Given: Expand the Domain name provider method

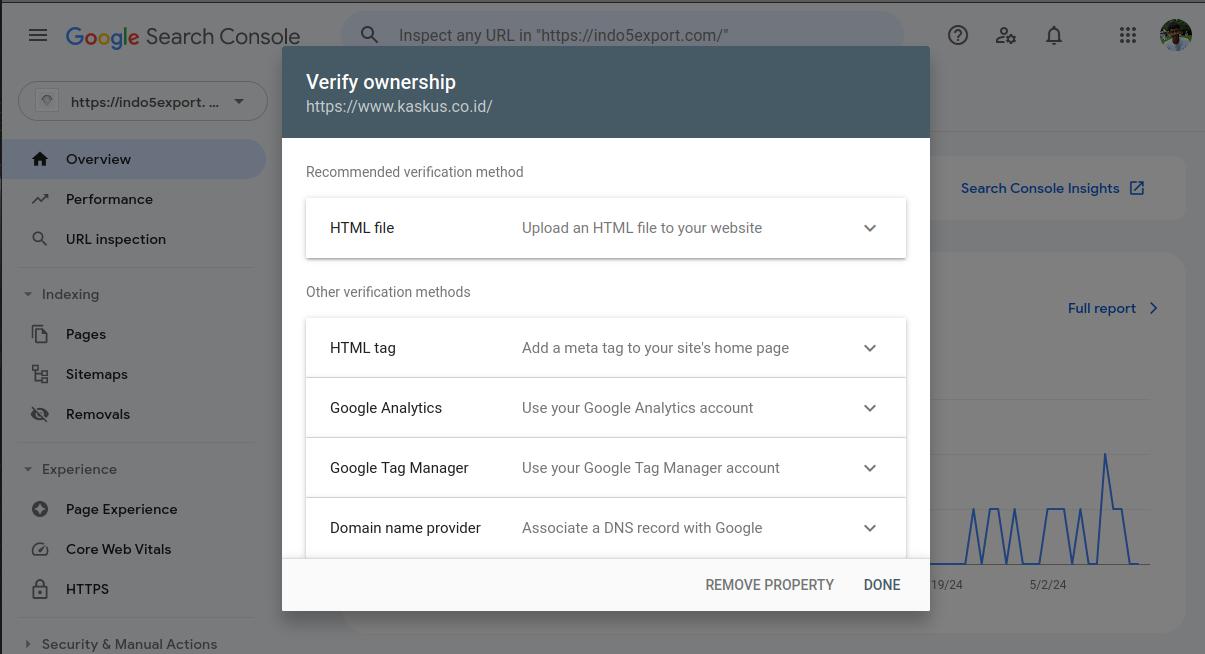Looking at the screenshot, I should [606, 528].
